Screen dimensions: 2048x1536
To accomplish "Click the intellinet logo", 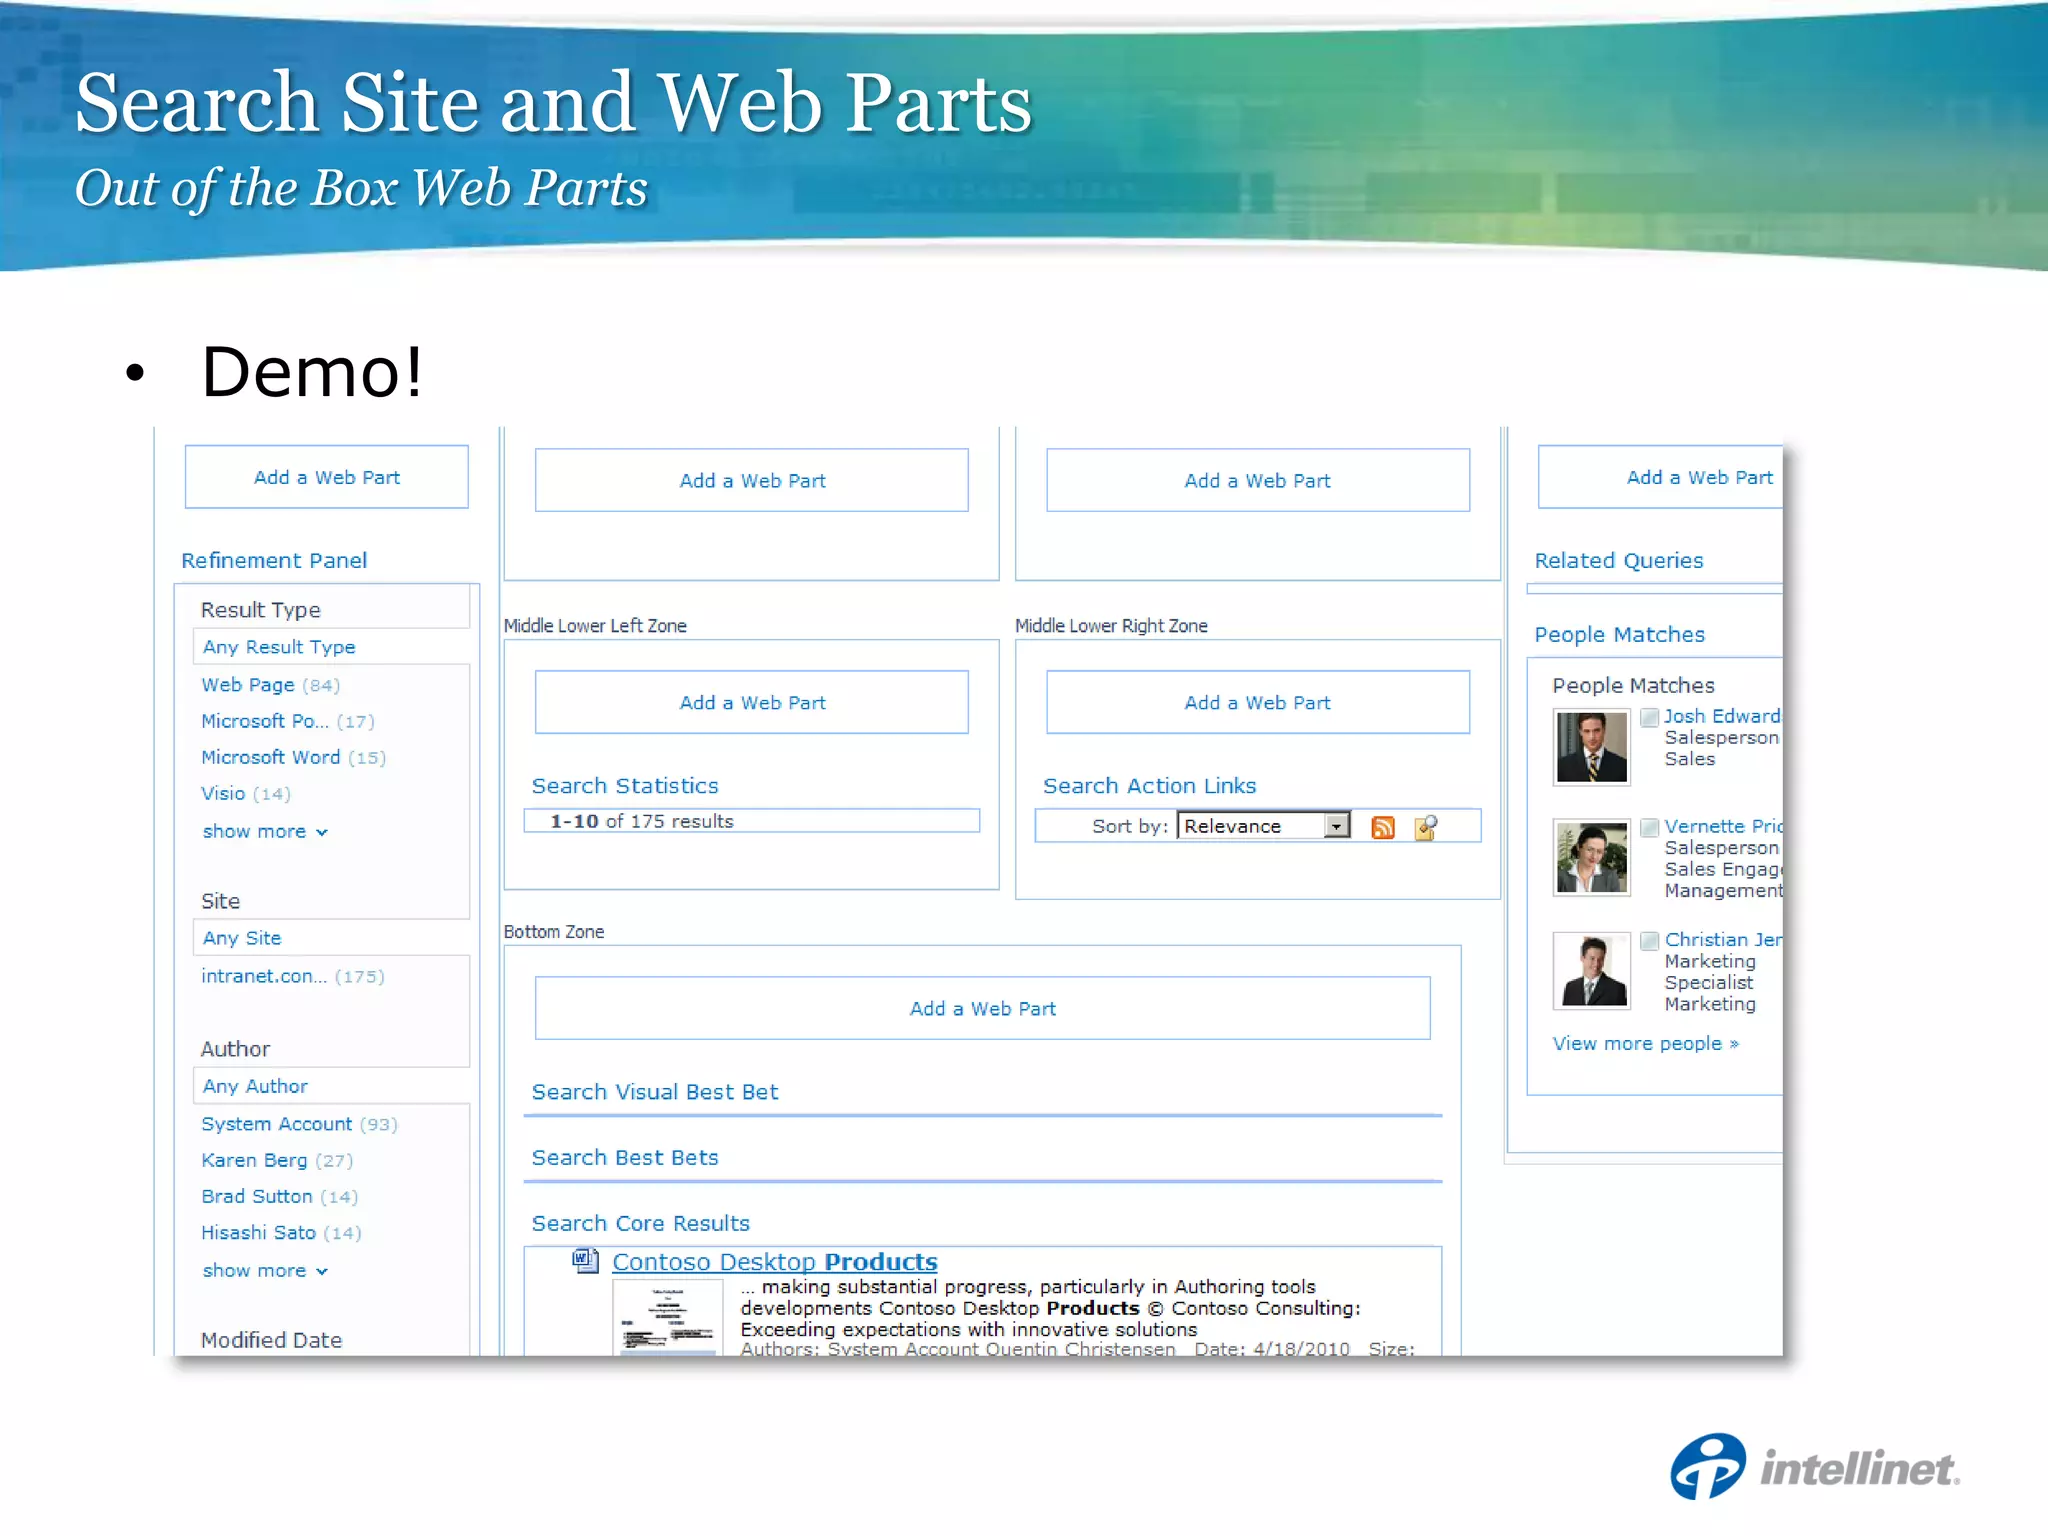I will pos(1815,1467).
